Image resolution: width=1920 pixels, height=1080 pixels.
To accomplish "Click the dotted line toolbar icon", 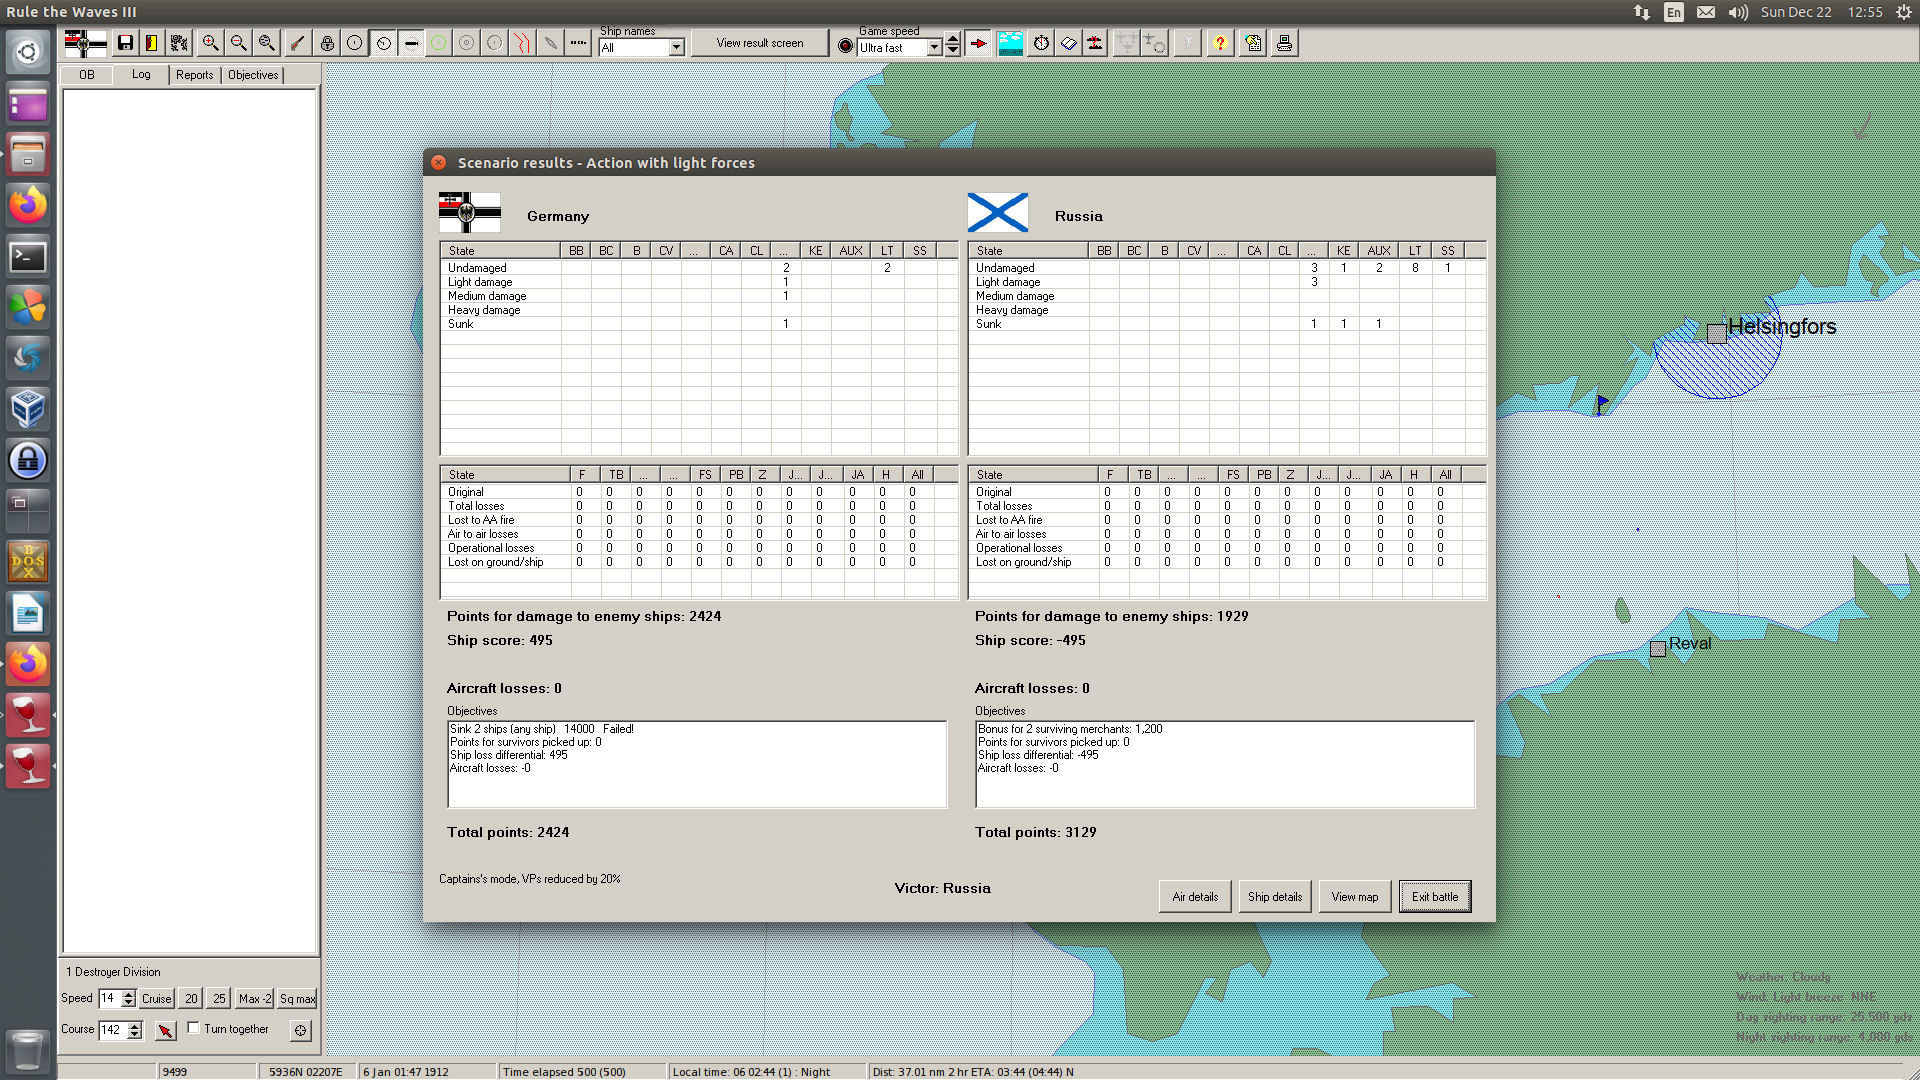I will [x=578, y=43].
